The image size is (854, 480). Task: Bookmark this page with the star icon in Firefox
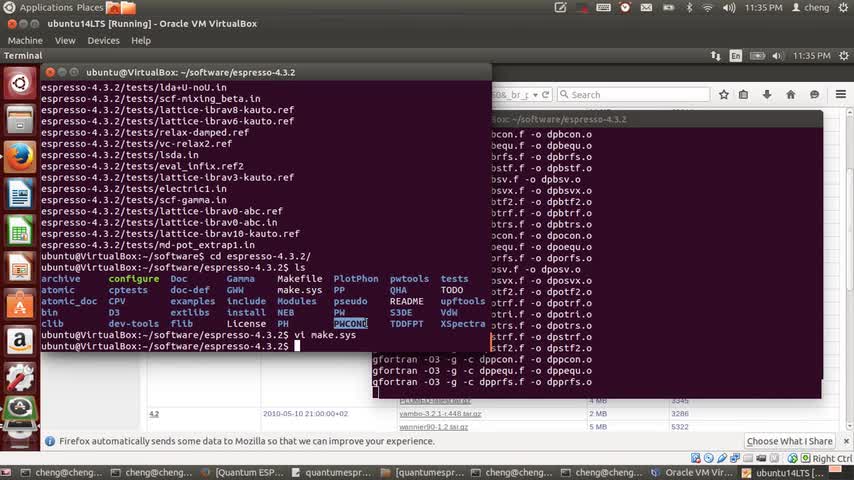coord(723,95)
